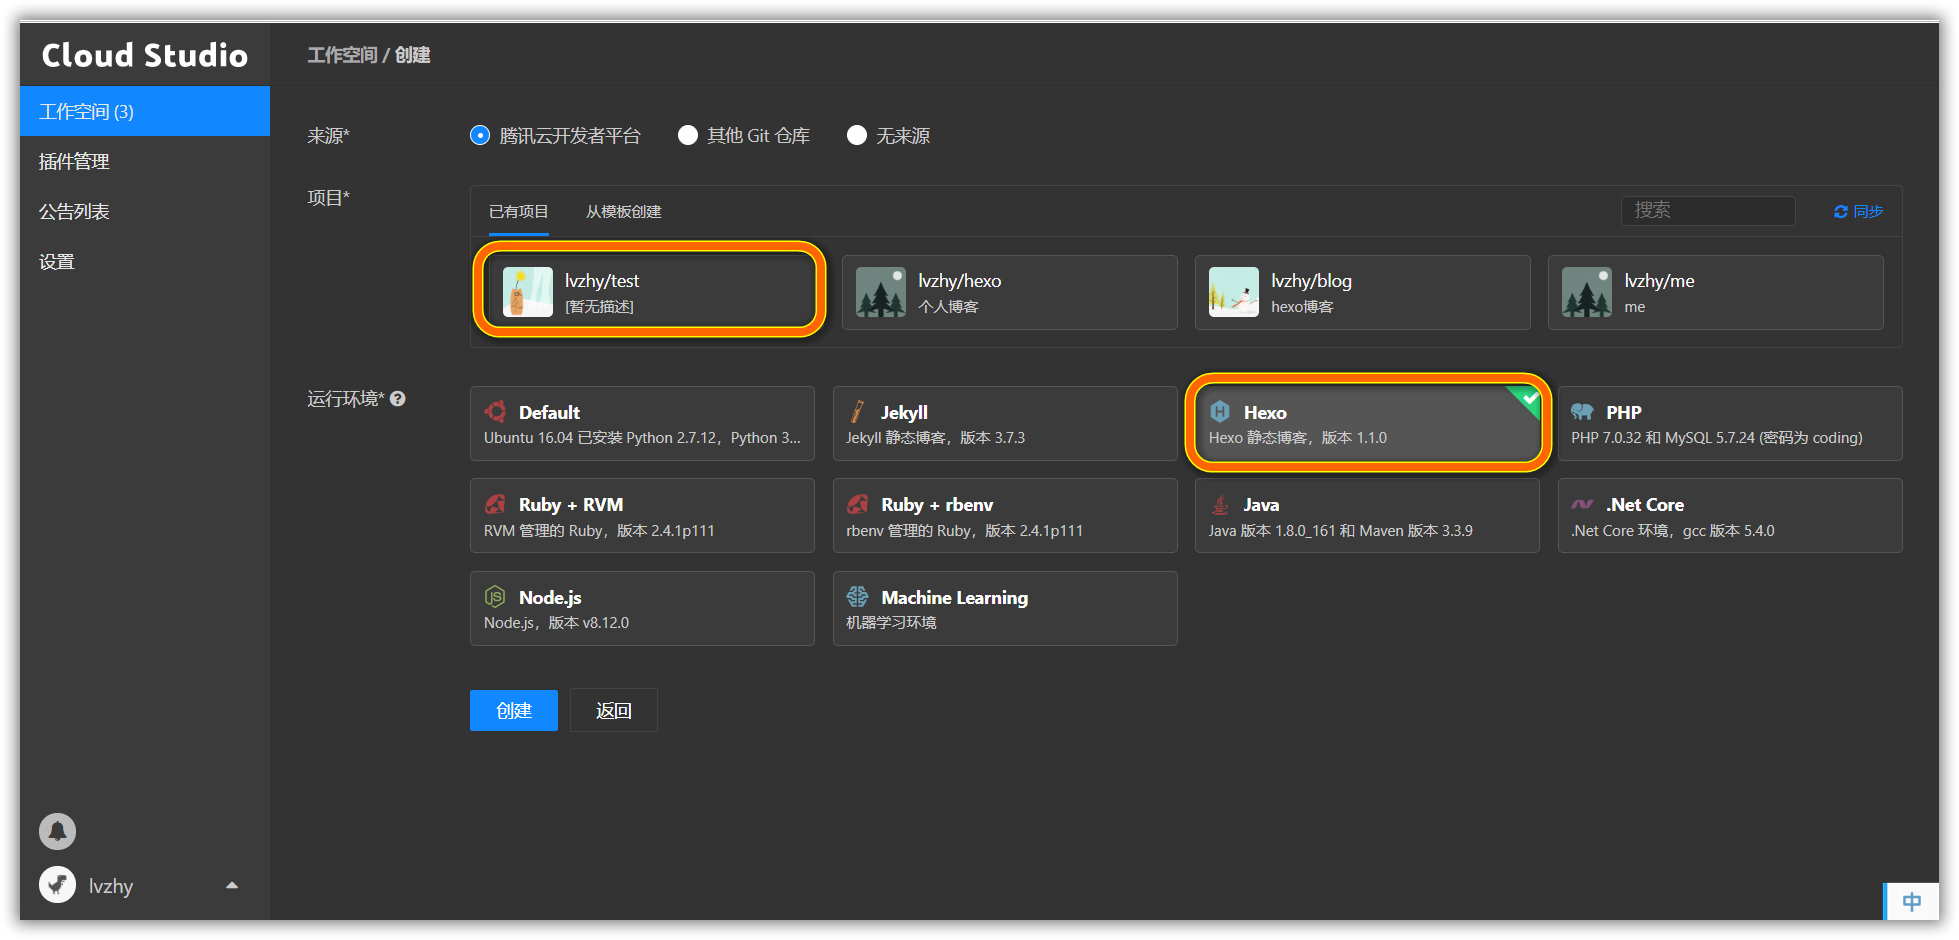Select the Jekyll environment title
Image resolution: width=1959 pixels, height=940 pixels.
(904, 412)
